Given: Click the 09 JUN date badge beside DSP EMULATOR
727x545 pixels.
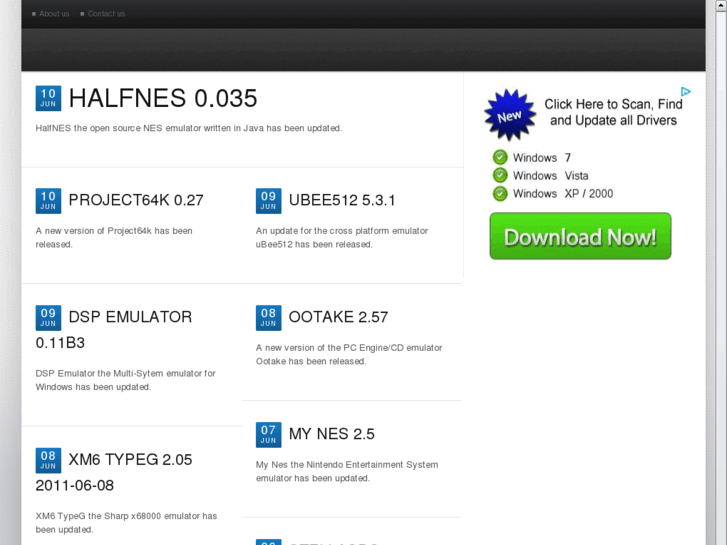Looking at the screenshot, I should click(48, 318).
